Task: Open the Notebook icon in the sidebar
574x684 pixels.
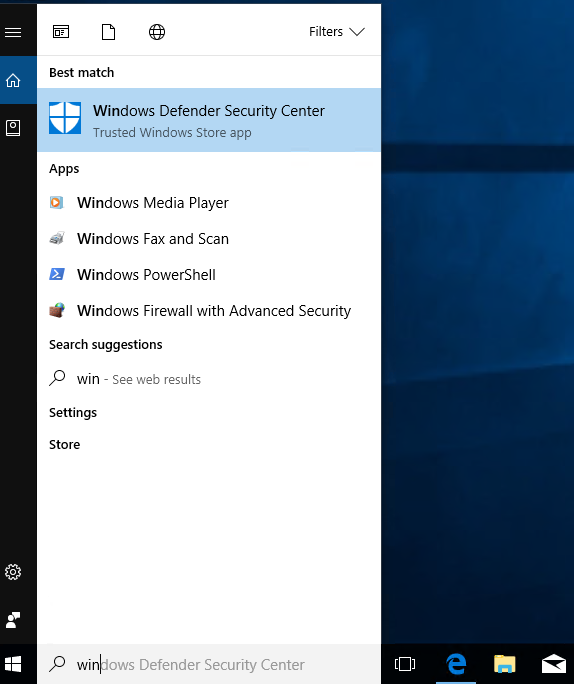Action: [x=13, y=128]
